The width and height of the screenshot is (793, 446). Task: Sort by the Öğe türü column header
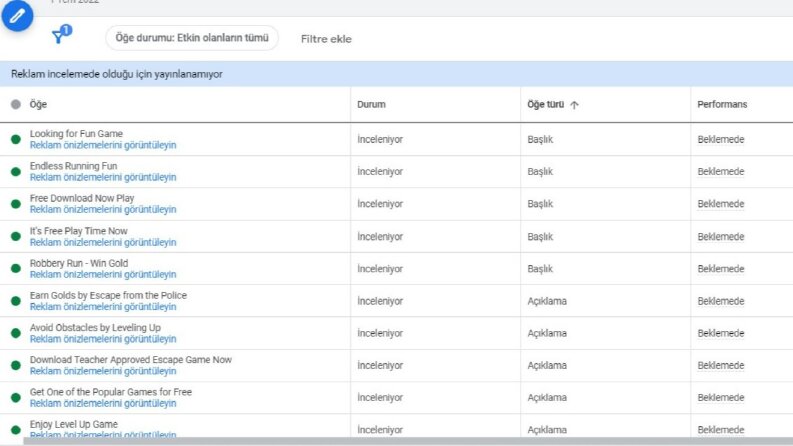click(545, 104)
